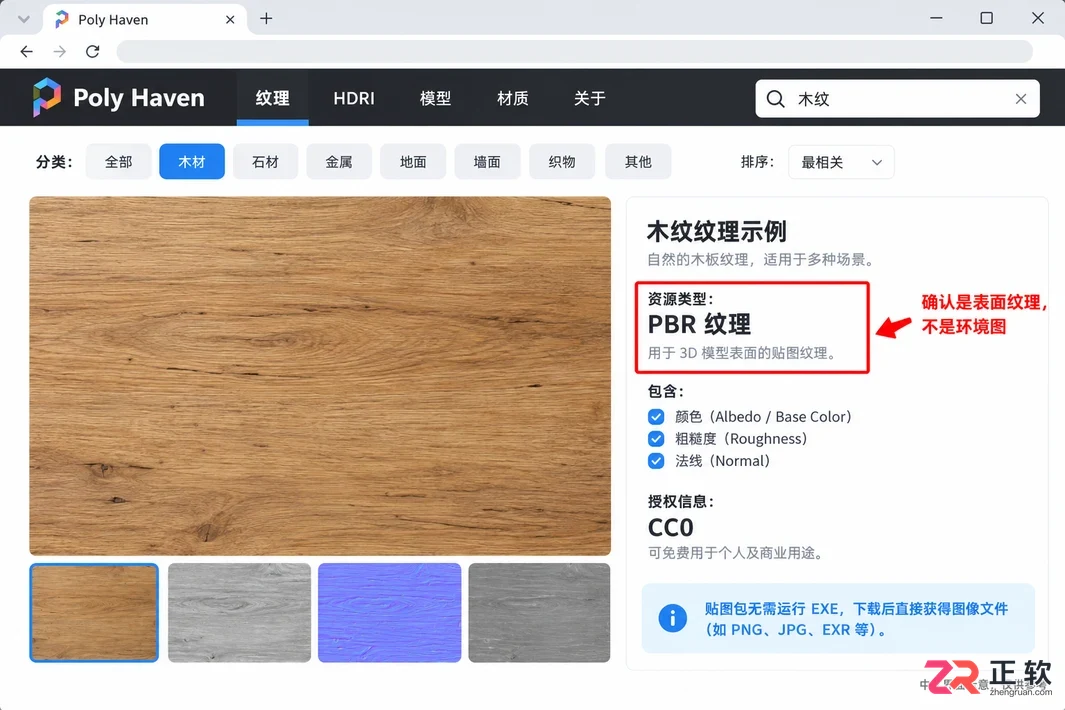Filter by 其他 category
The image size is (1065, 710).
[638, 162]
